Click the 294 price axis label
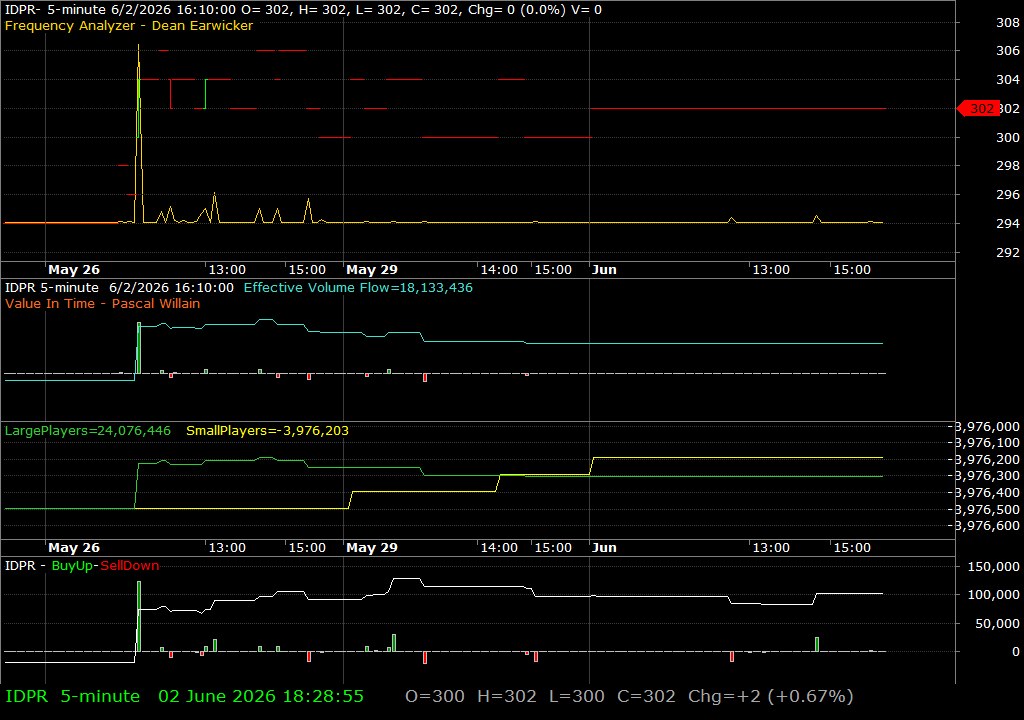 coord(1008,223)
